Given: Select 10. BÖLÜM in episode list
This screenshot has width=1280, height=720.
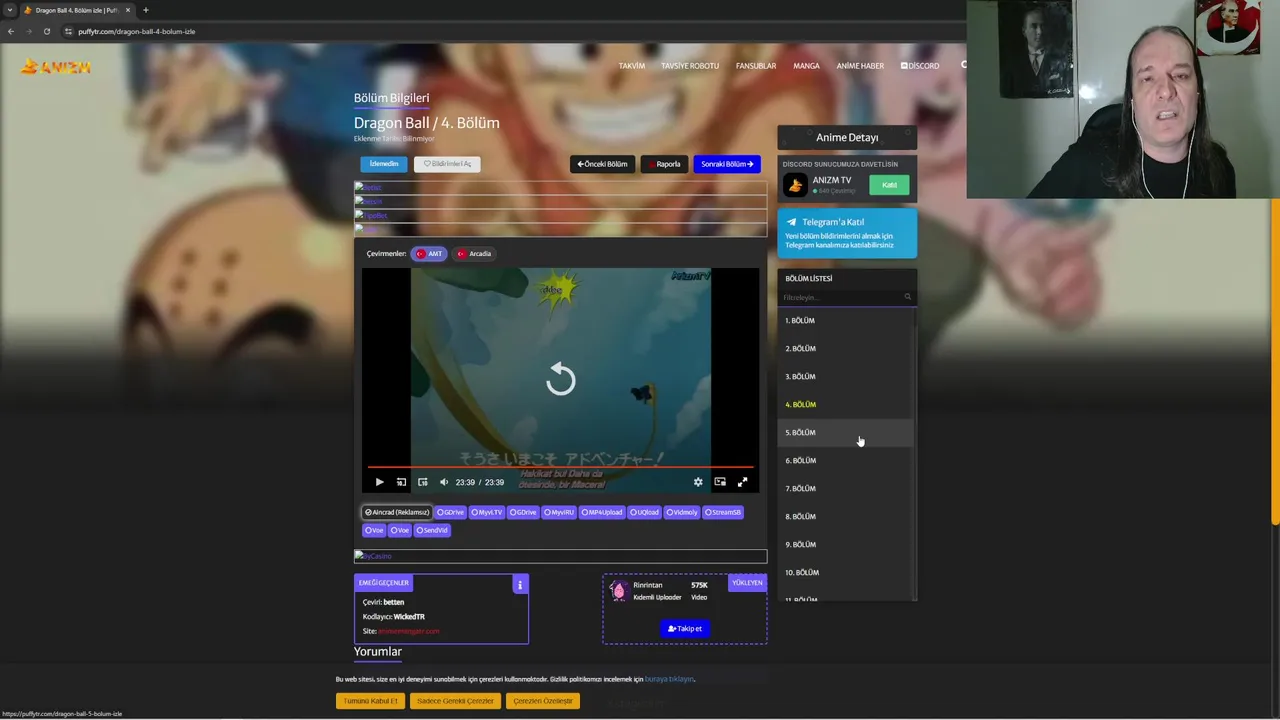Looking at the screenshot, I should click(844, 572).
